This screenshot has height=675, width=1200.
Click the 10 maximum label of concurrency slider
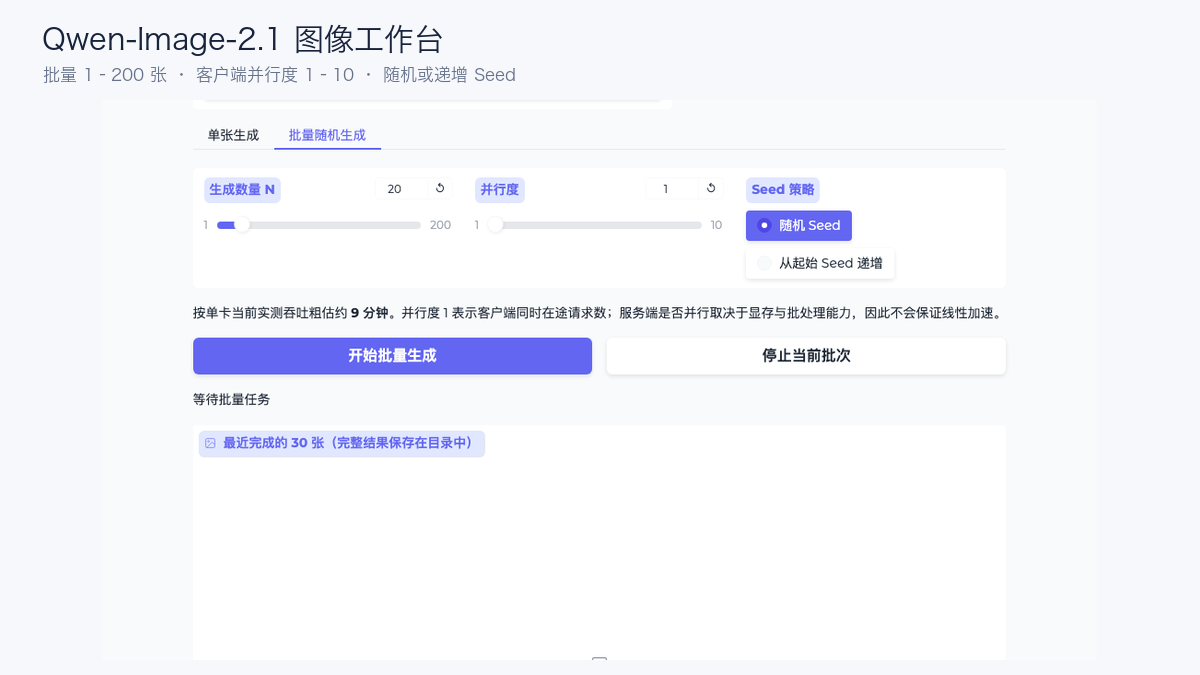716,225
